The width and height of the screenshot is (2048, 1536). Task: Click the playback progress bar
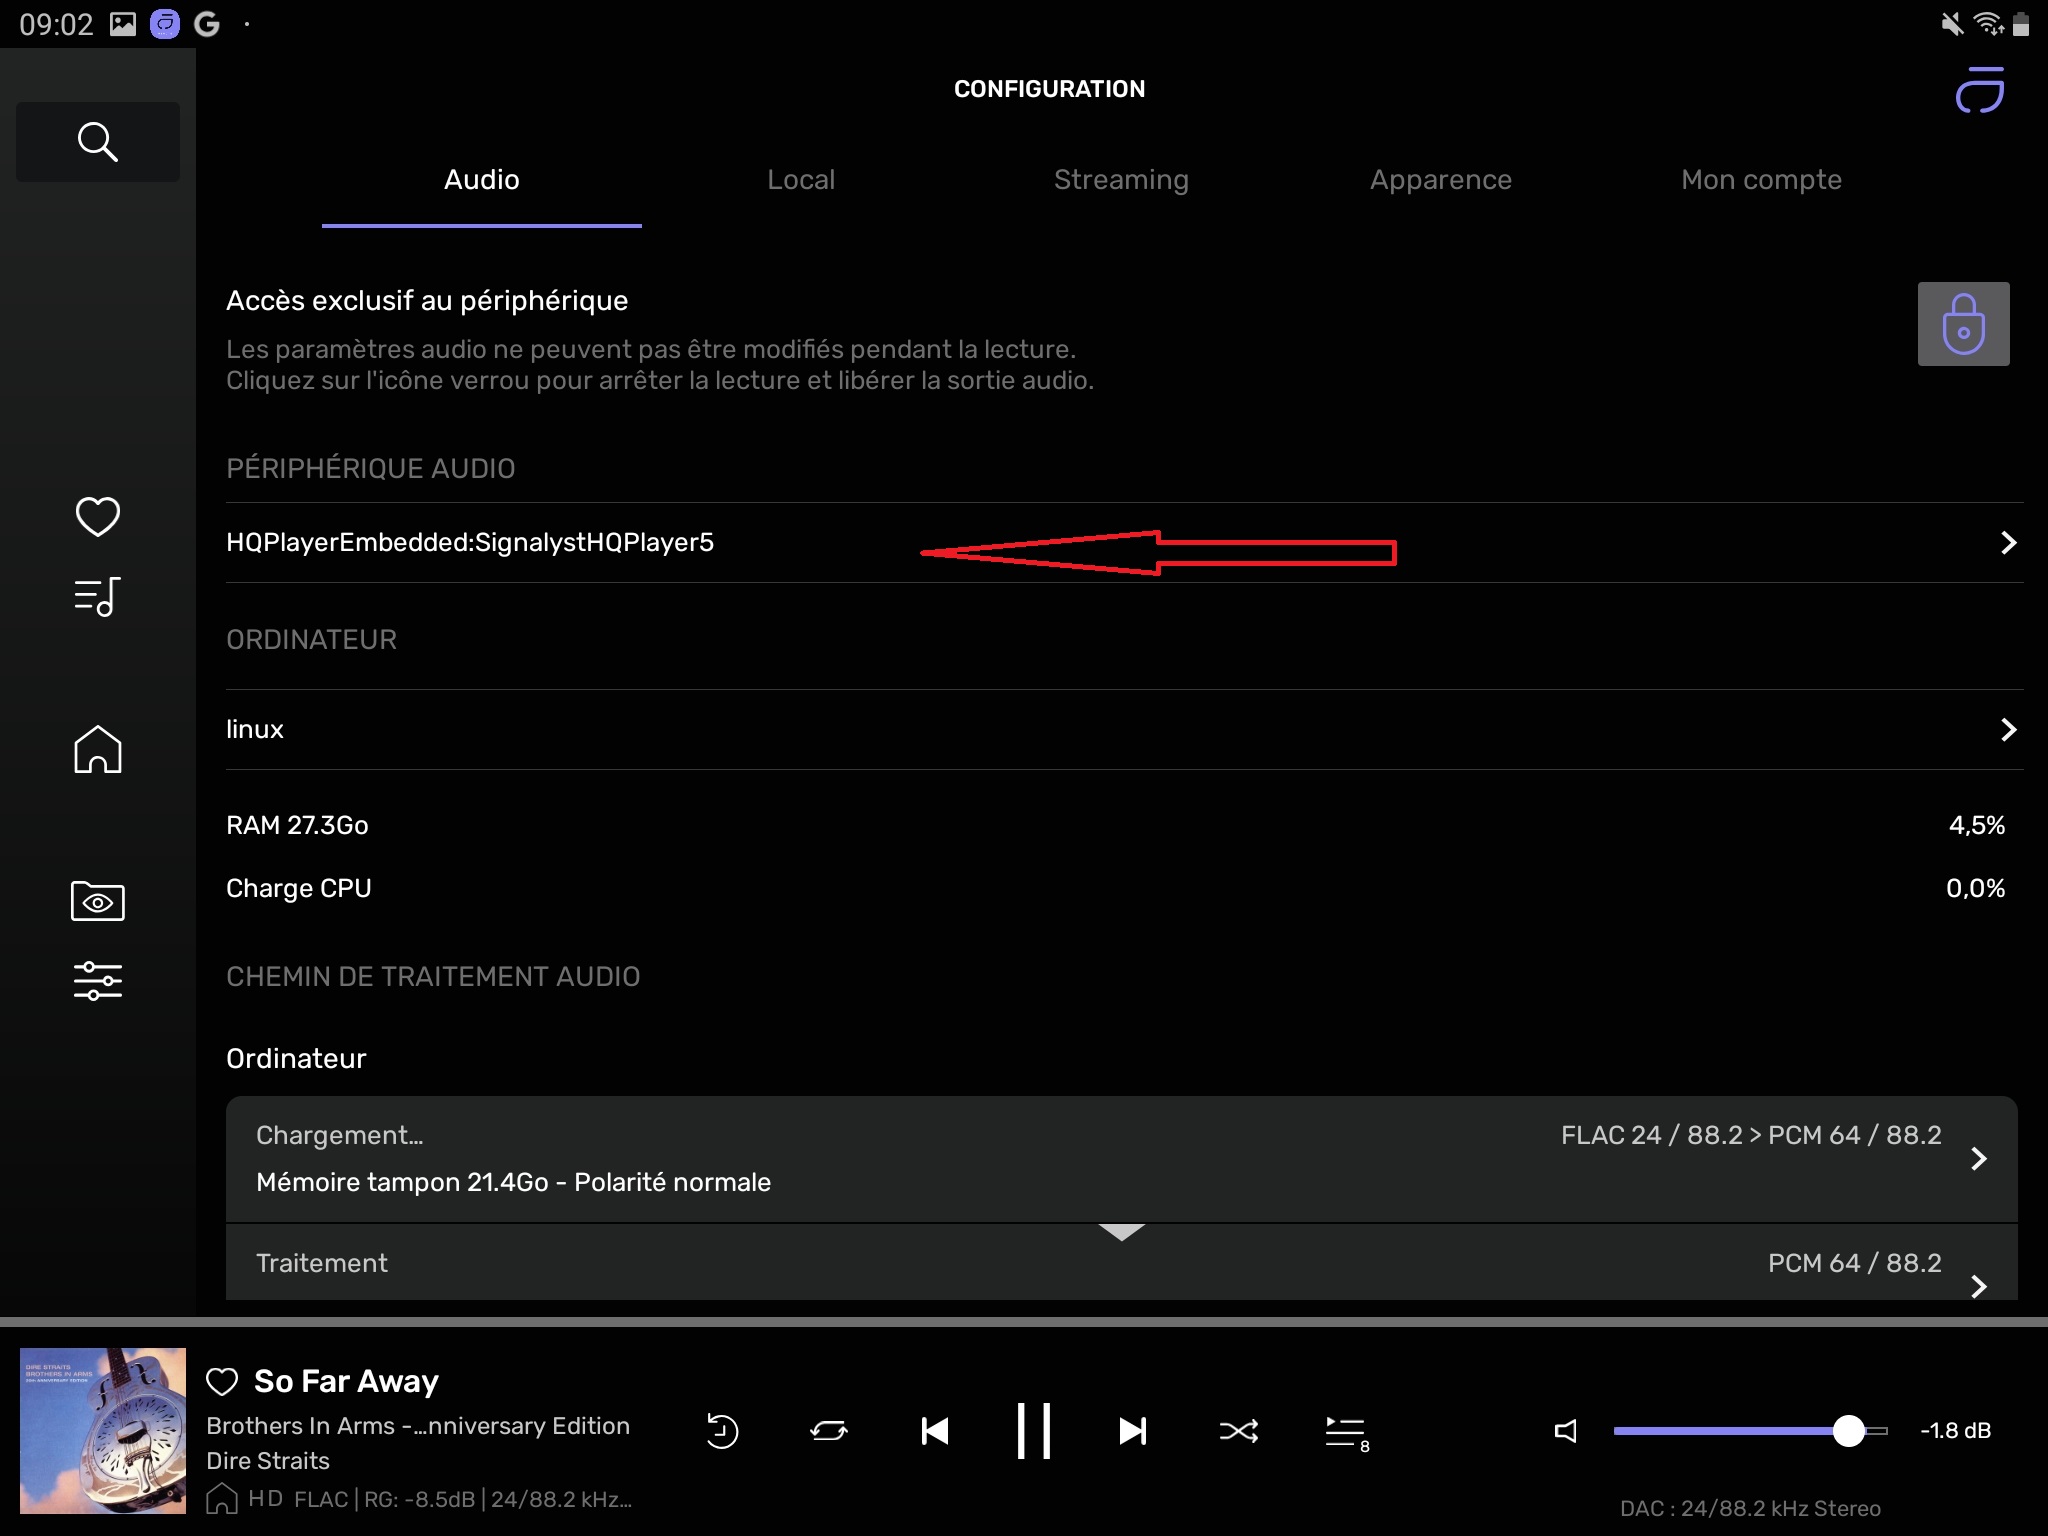click(1024, 1322)
